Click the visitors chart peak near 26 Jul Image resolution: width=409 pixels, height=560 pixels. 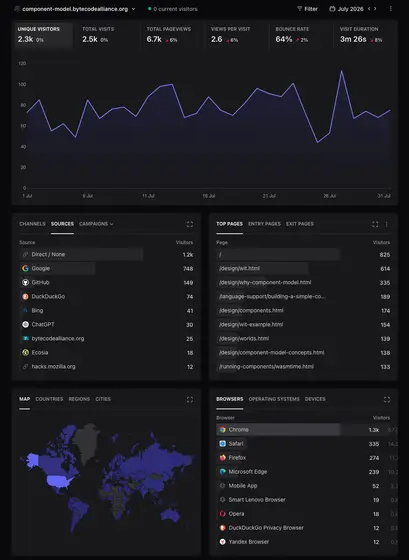pyautogui.click(x=341, y=71)
